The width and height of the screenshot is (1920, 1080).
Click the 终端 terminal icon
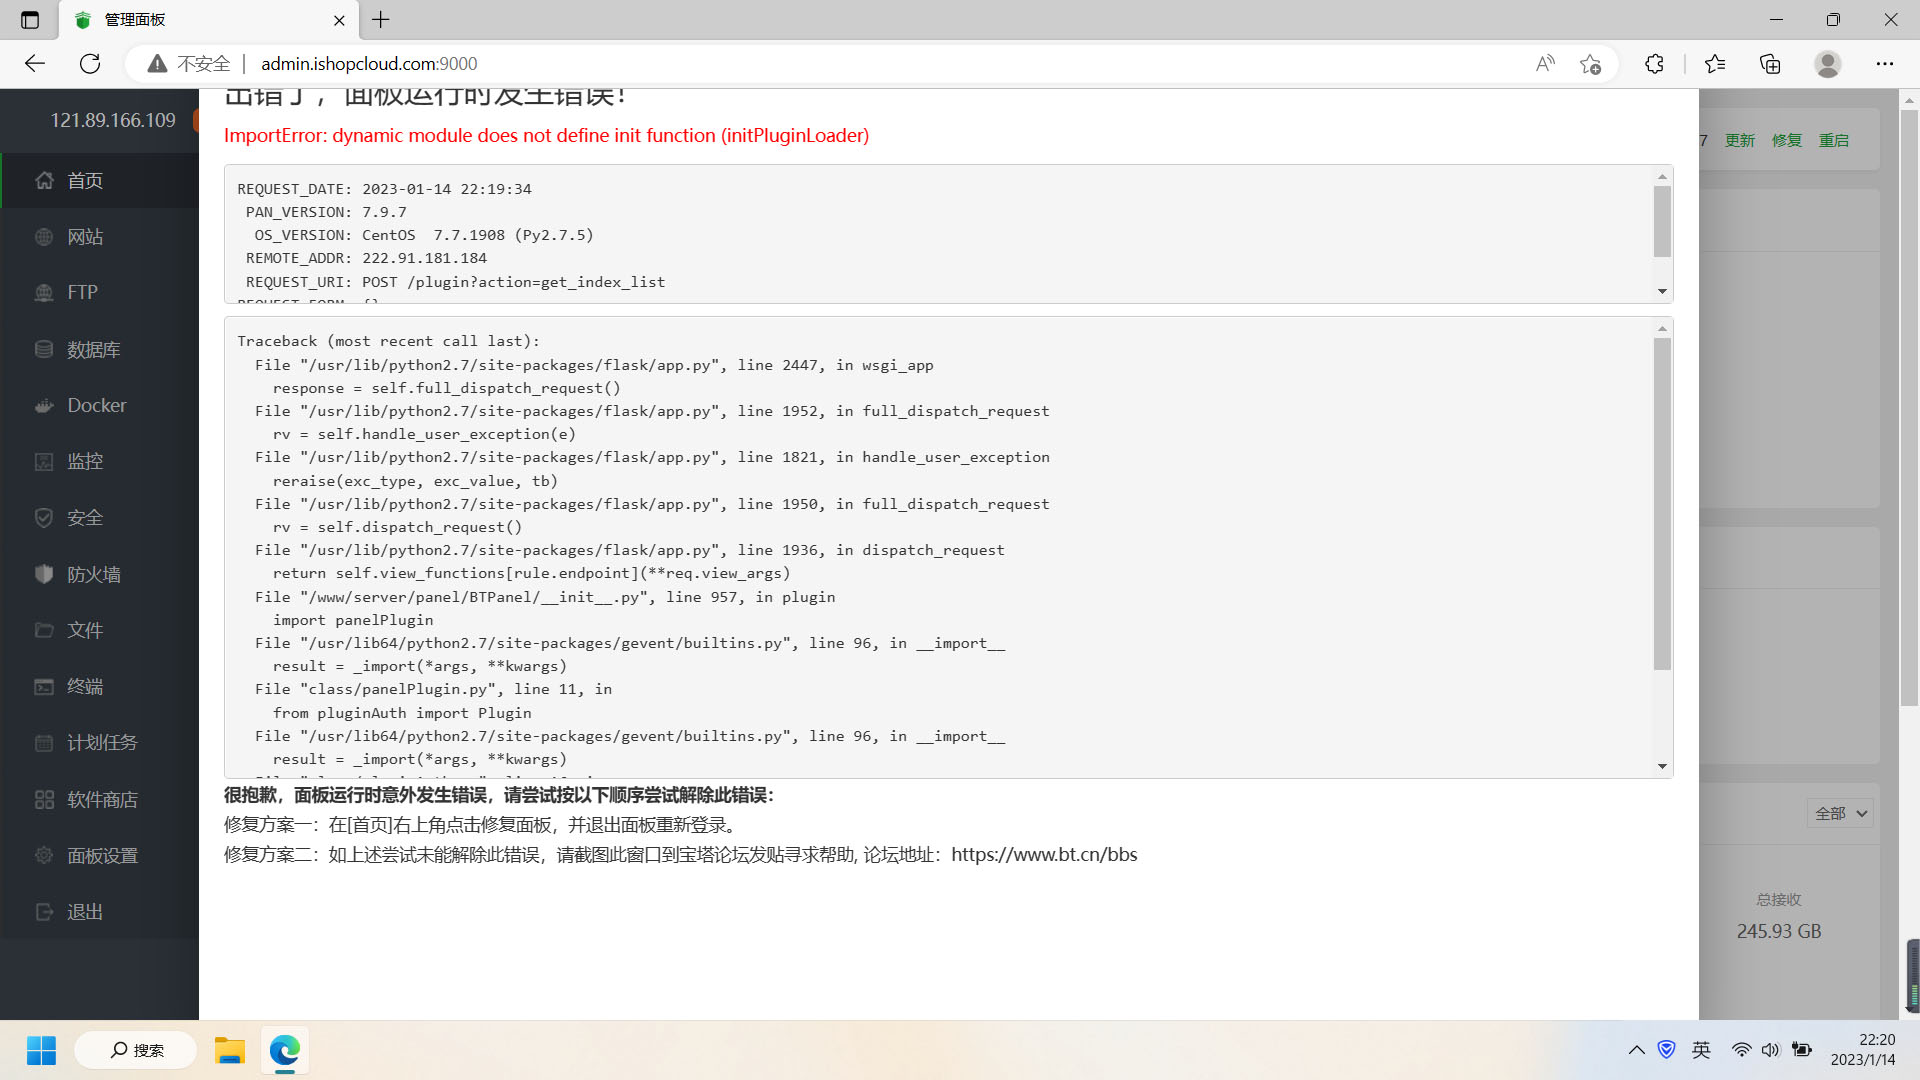pos(44,686)
